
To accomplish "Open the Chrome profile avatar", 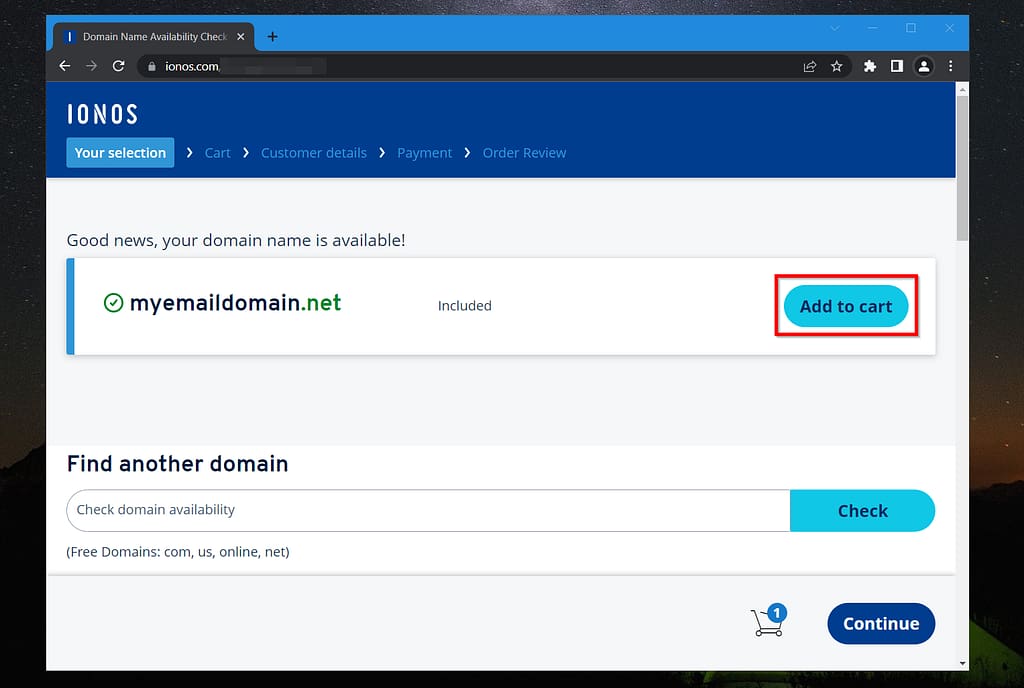I will (x=923, y=66).
